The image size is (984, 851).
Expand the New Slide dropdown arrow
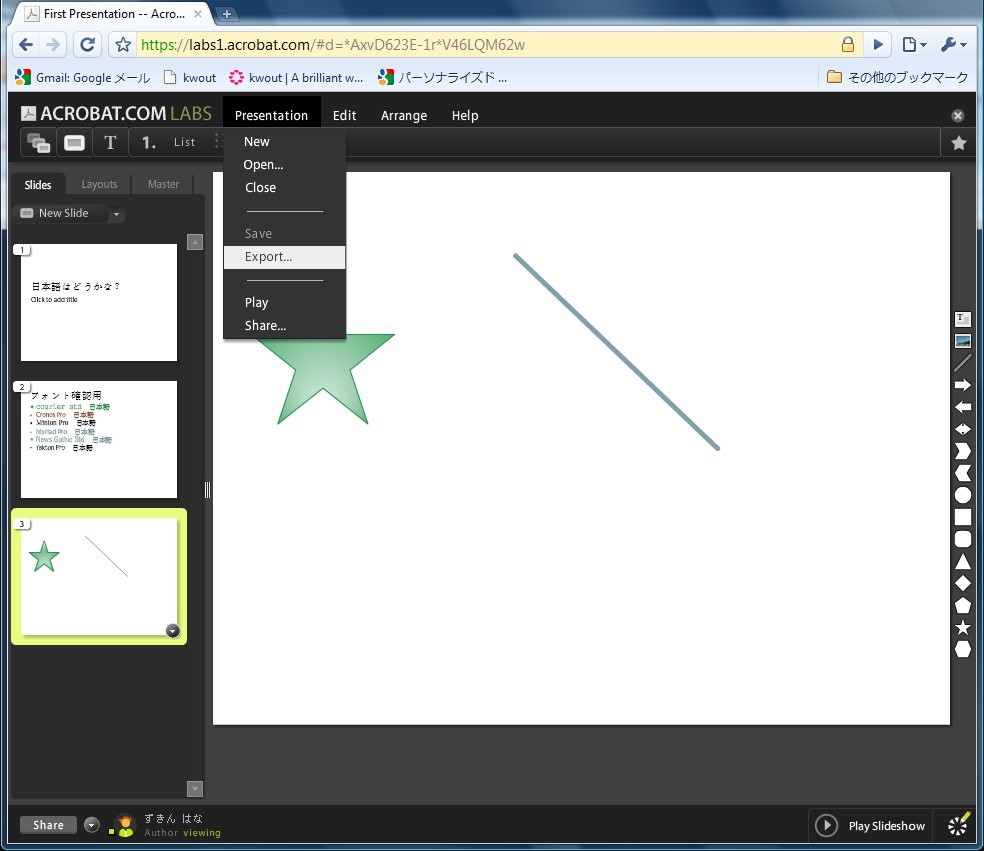click(116, 214)
